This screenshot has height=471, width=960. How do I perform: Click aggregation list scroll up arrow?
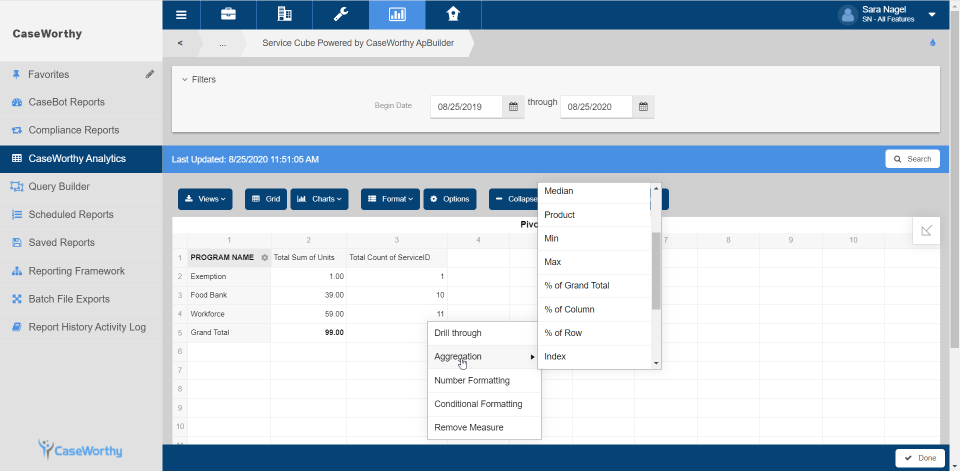(656, 188)
